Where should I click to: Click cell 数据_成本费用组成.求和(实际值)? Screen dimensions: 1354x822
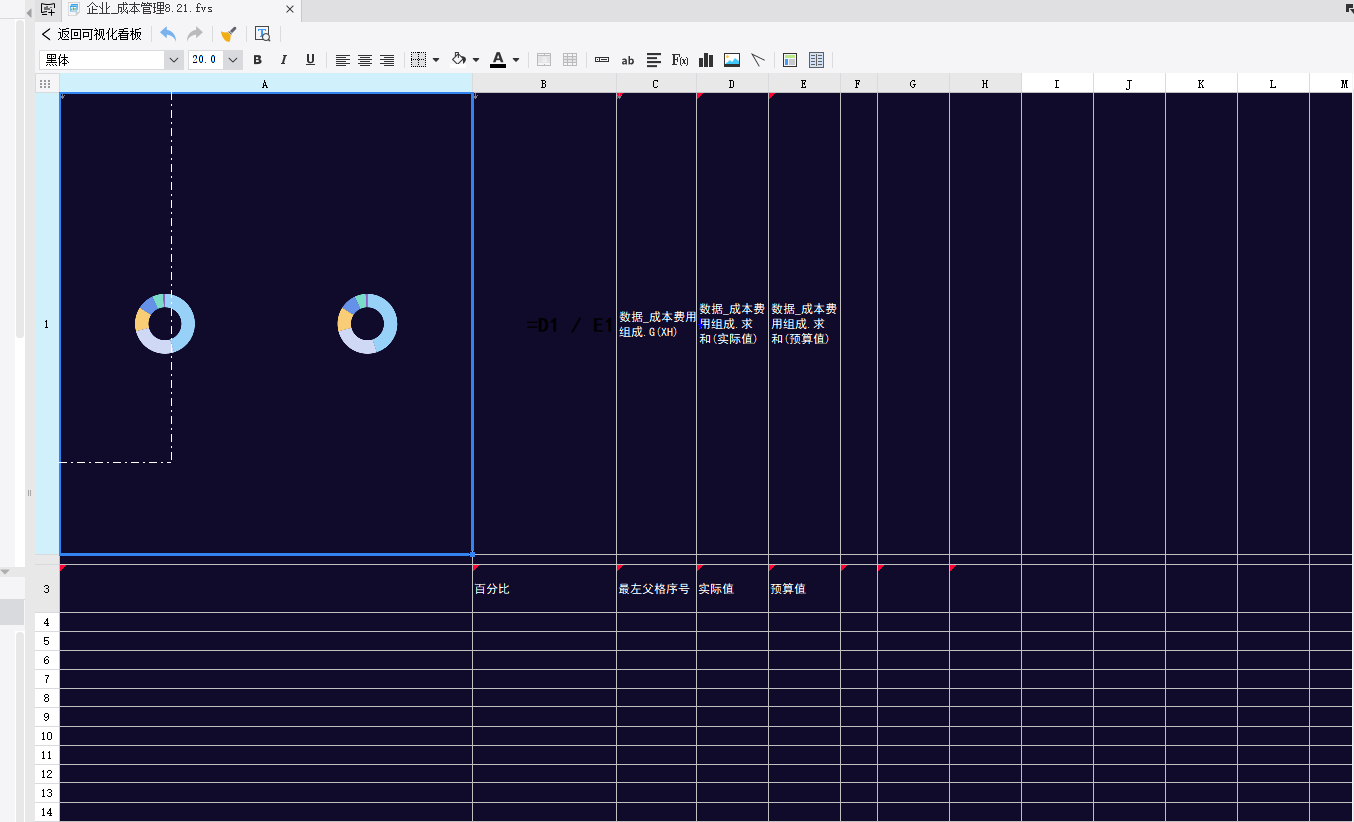tap(732, 324)
